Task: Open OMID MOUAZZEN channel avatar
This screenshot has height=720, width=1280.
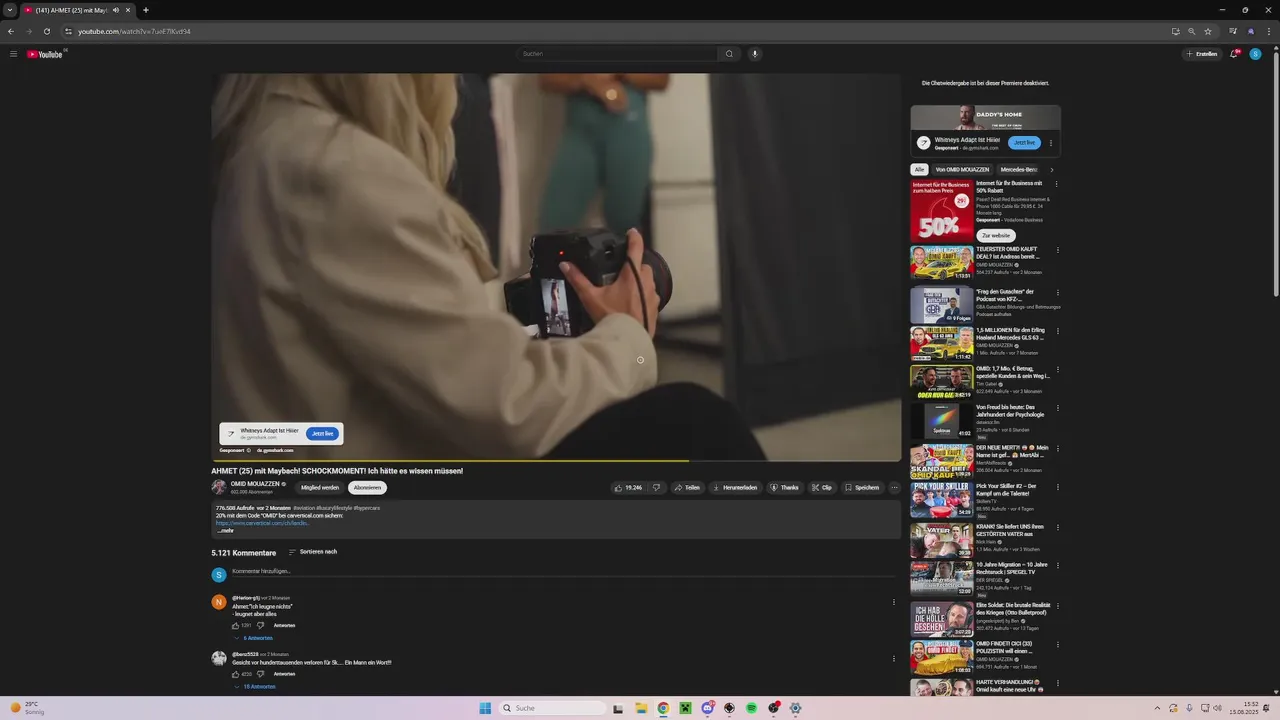Action: (219, 487)
